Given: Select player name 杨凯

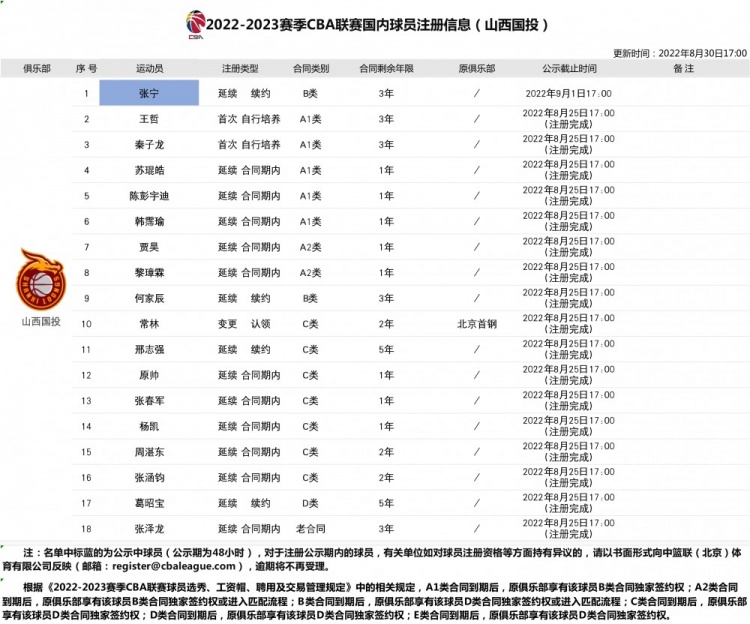Looking at the screenshot, I should pos(149,427).
